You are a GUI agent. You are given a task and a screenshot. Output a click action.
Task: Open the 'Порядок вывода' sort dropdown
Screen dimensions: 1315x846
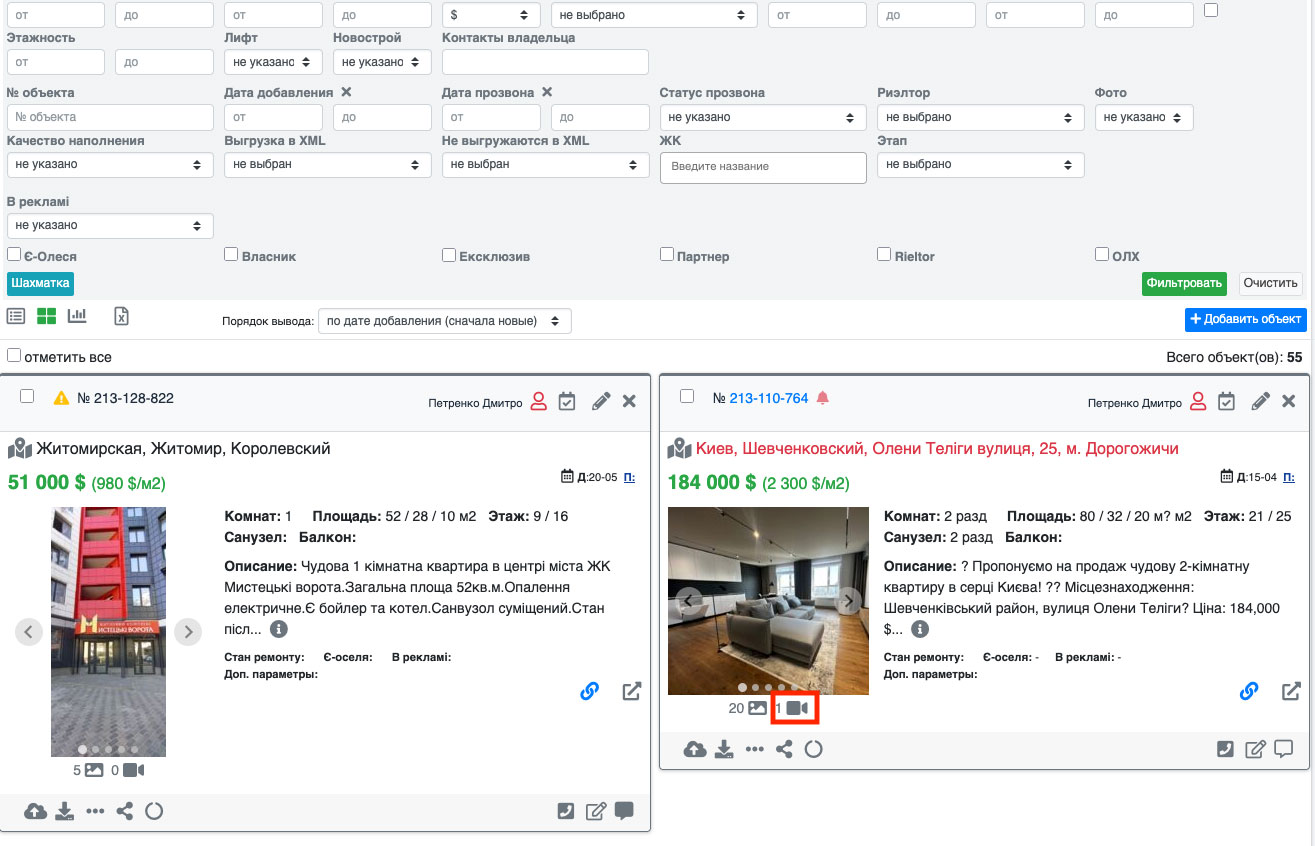(444, 321)
